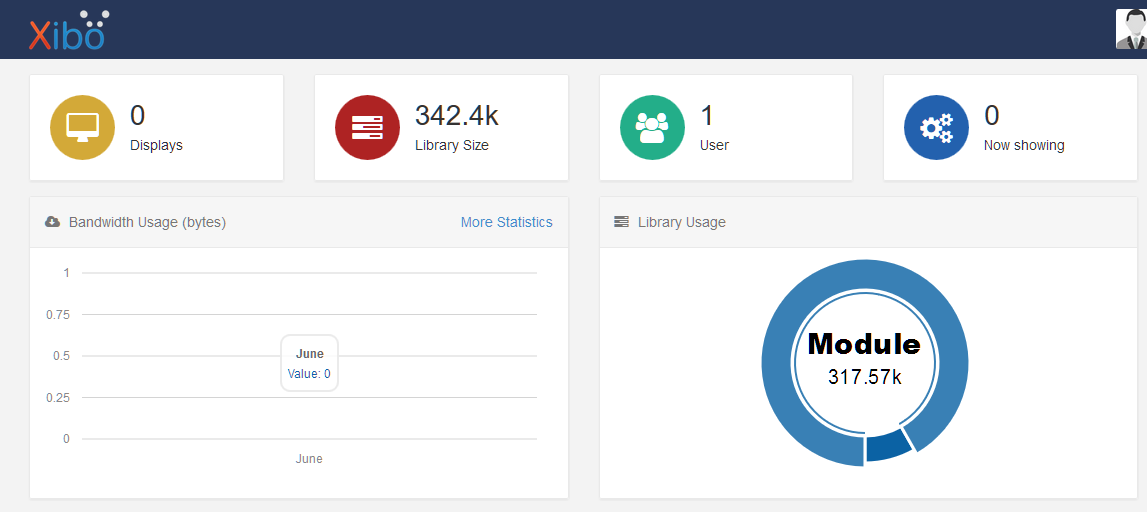Click the cloud download icon beside Bandwidth Usage
Image resolution: width=1147 pixels, height=512 pixels.
pyautogui.click(x=52, y=222)
